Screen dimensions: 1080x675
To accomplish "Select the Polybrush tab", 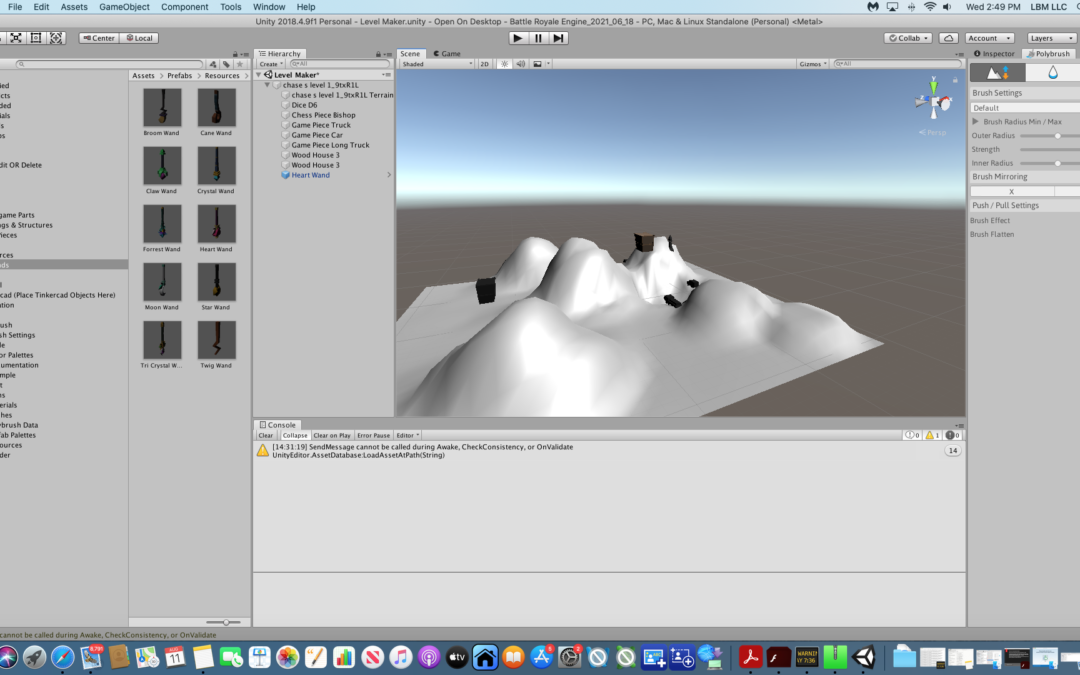I will tap(1048, 54).
